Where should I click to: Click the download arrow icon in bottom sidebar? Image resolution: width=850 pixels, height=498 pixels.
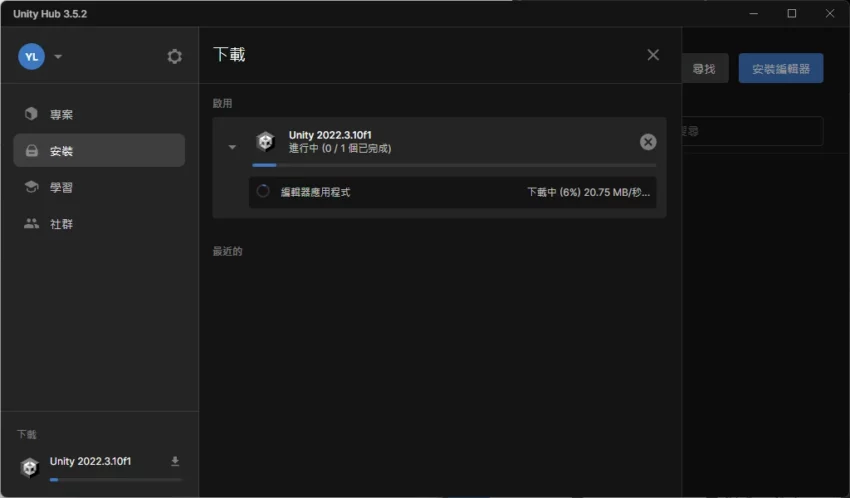pyautogui.click(x=175, y=461)
